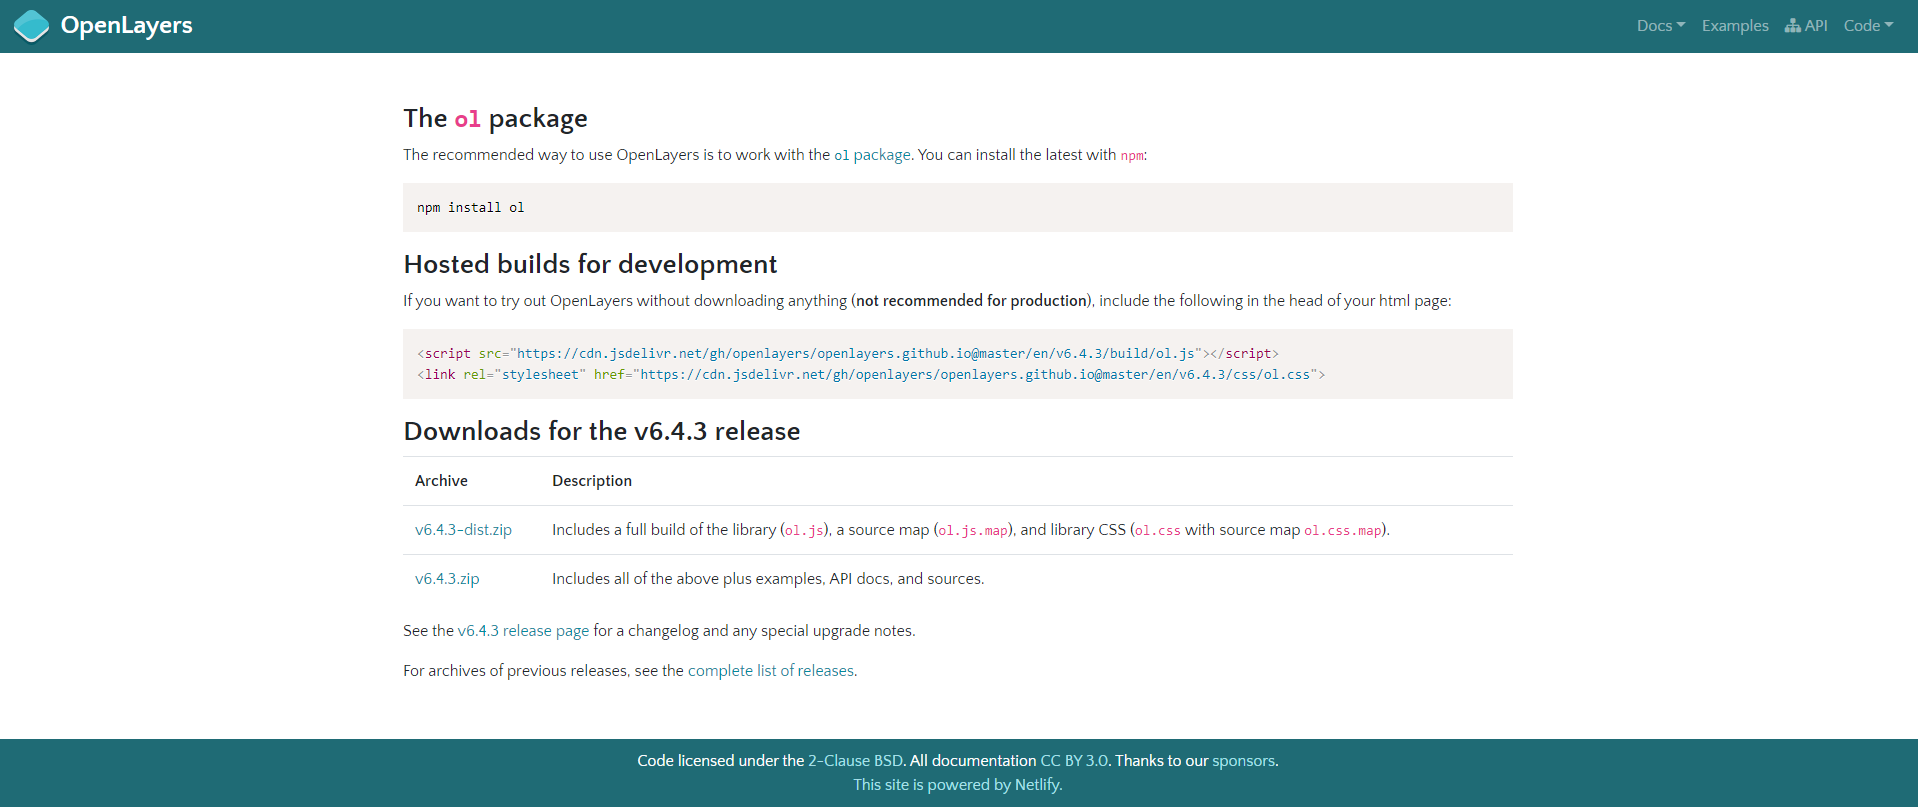1918x809 pixels.
Task: Open the CC BY 3.0 link
Action: (1074, 761)
